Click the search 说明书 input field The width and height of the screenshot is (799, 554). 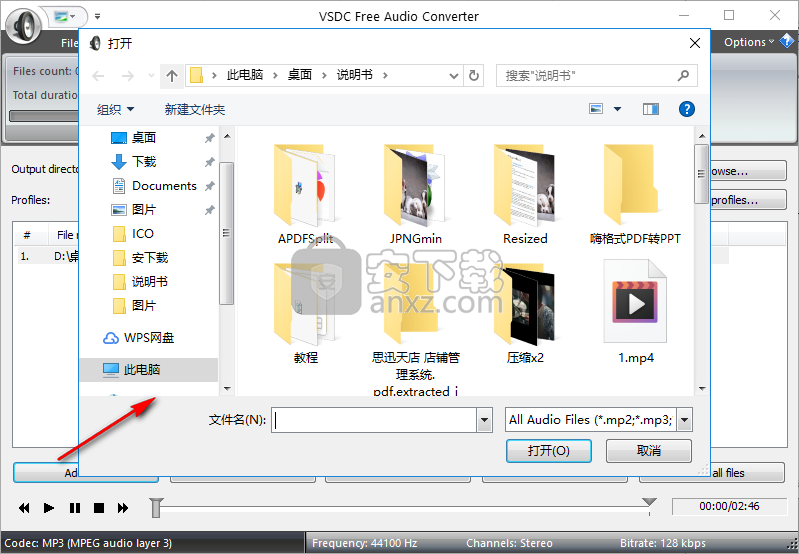pyautogui.click(x=586, y=75)
